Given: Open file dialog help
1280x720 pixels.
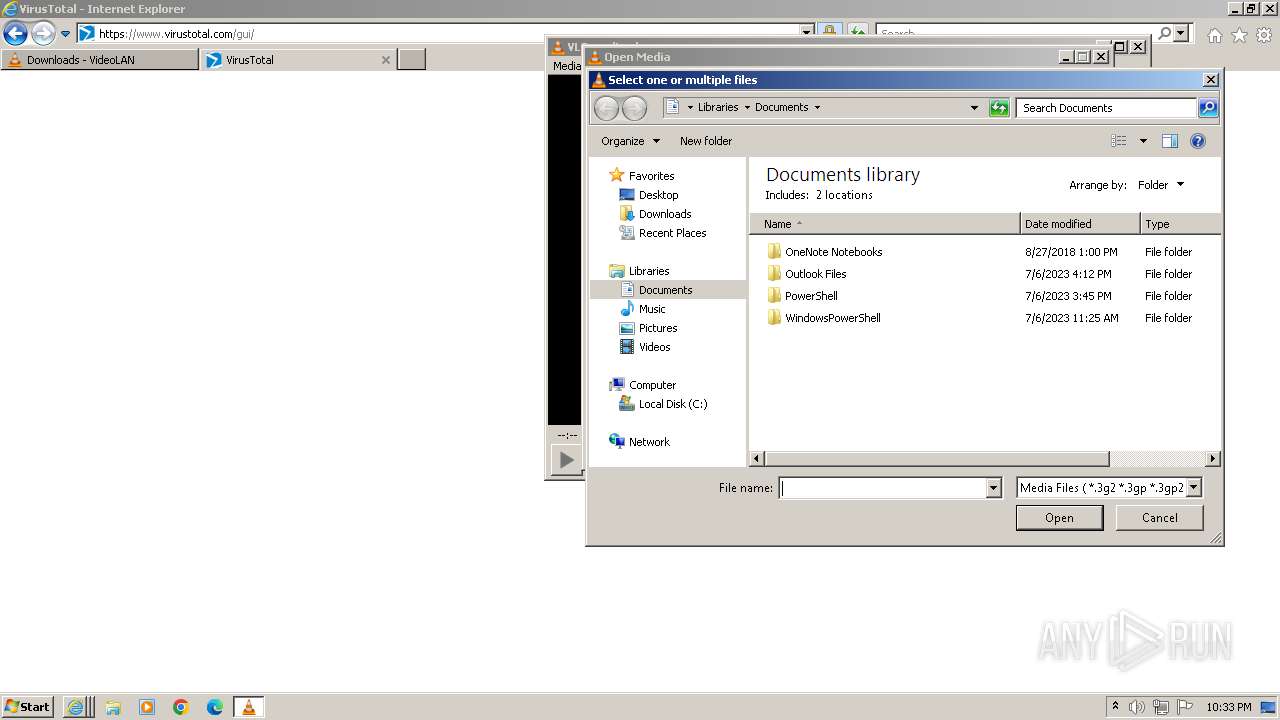Looking at the screenshot, I should (1198, 141).
